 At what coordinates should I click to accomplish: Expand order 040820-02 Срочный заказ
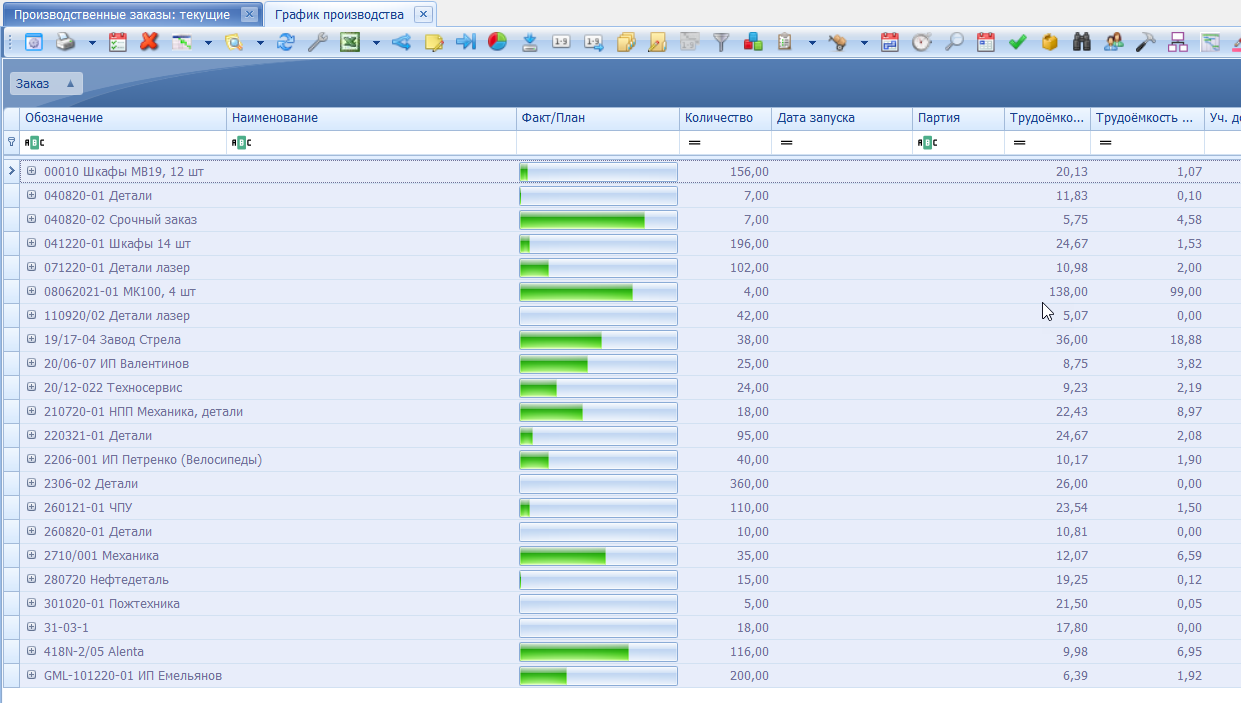click(32, 219)
